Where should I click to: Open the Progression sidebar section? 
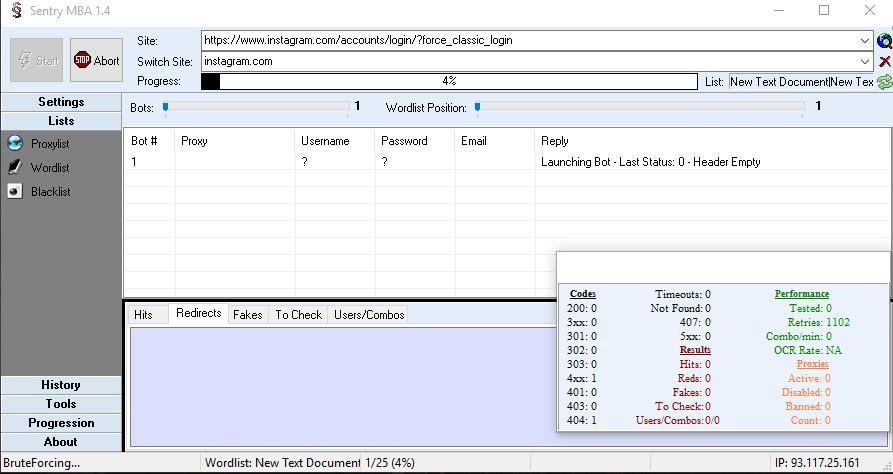tap(61, 423)
